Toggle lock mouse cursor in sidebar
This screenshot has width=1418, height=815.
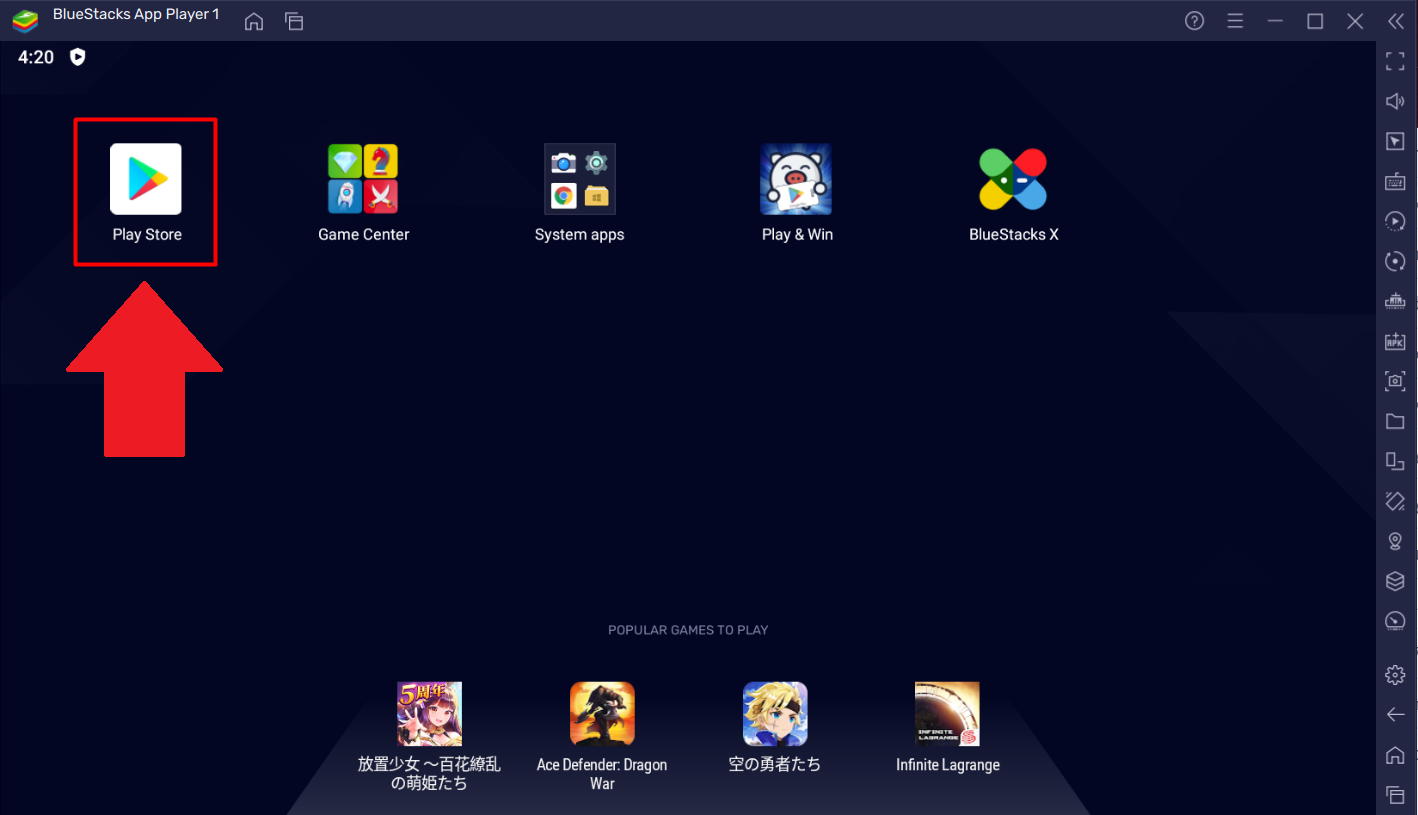point(1395,142)
